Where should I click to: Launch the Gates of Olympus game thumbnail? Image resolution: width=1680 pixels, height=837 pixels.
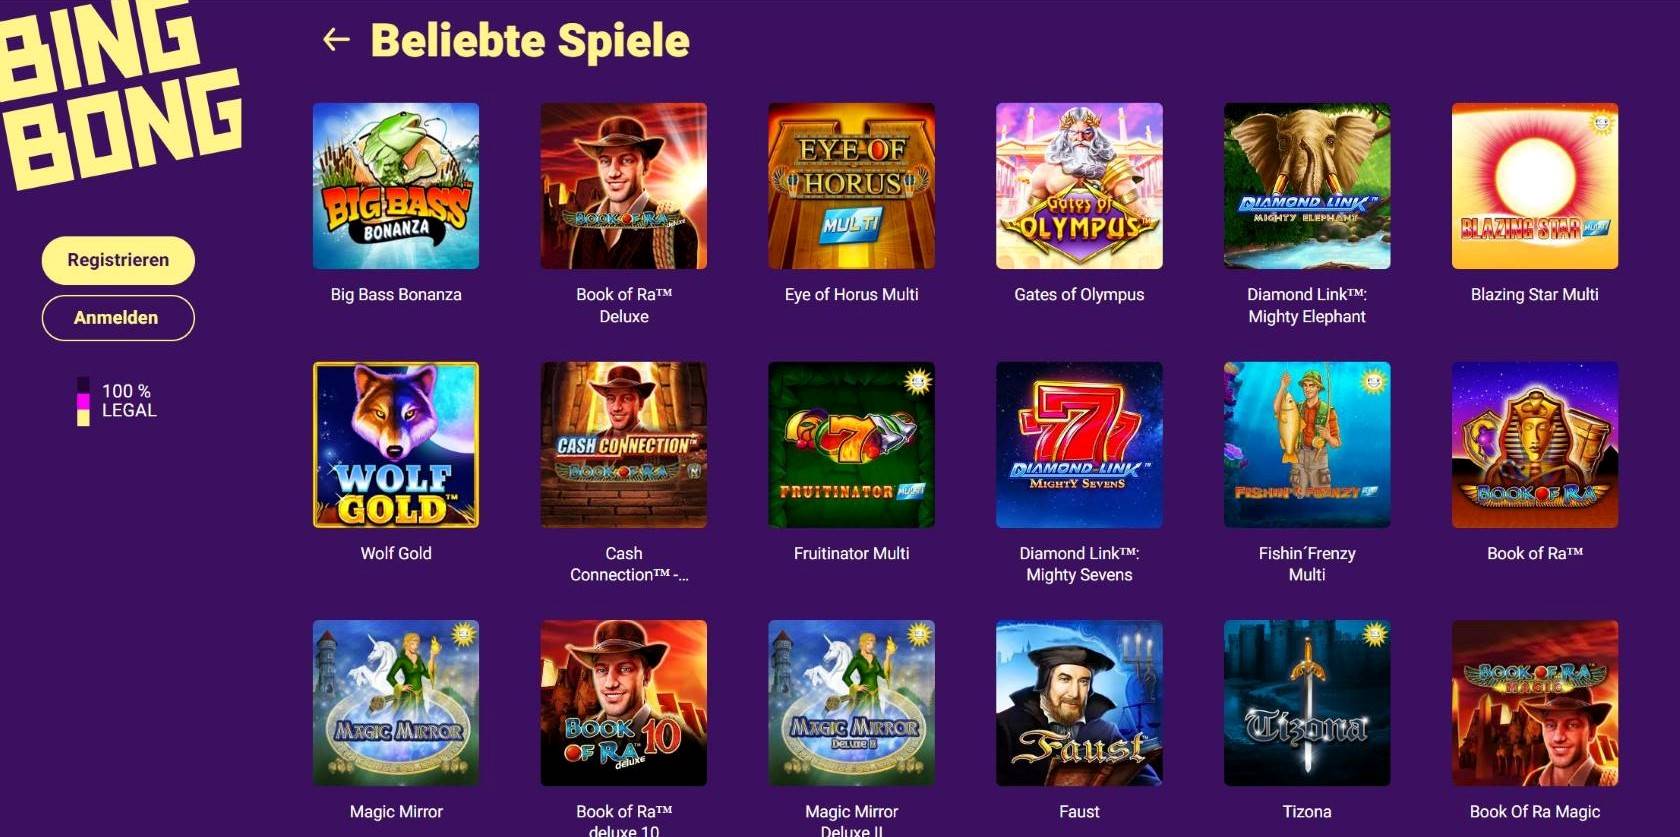(x=1079, y=186)
